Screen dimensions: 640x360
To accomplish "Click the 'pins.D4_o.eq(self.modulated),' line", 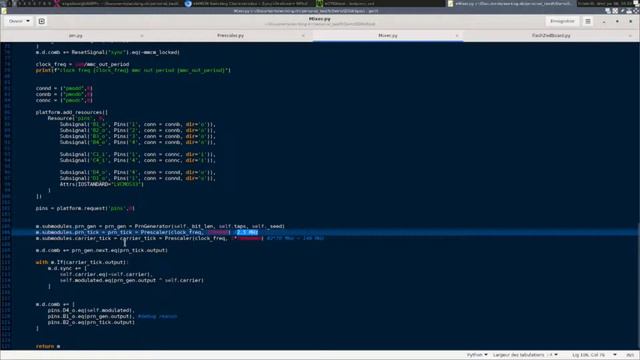I will coord(91,310).
